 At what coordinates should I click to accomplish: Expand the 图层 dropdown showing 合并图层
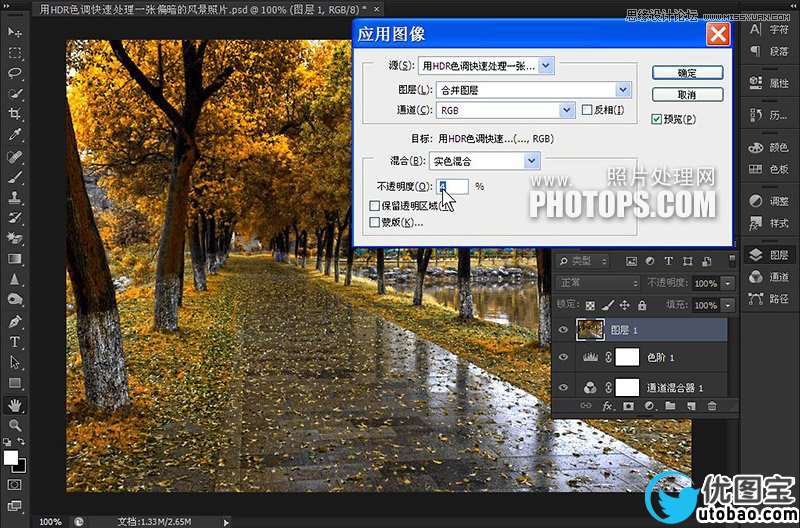pyautogui.click(x=534, y=89)
